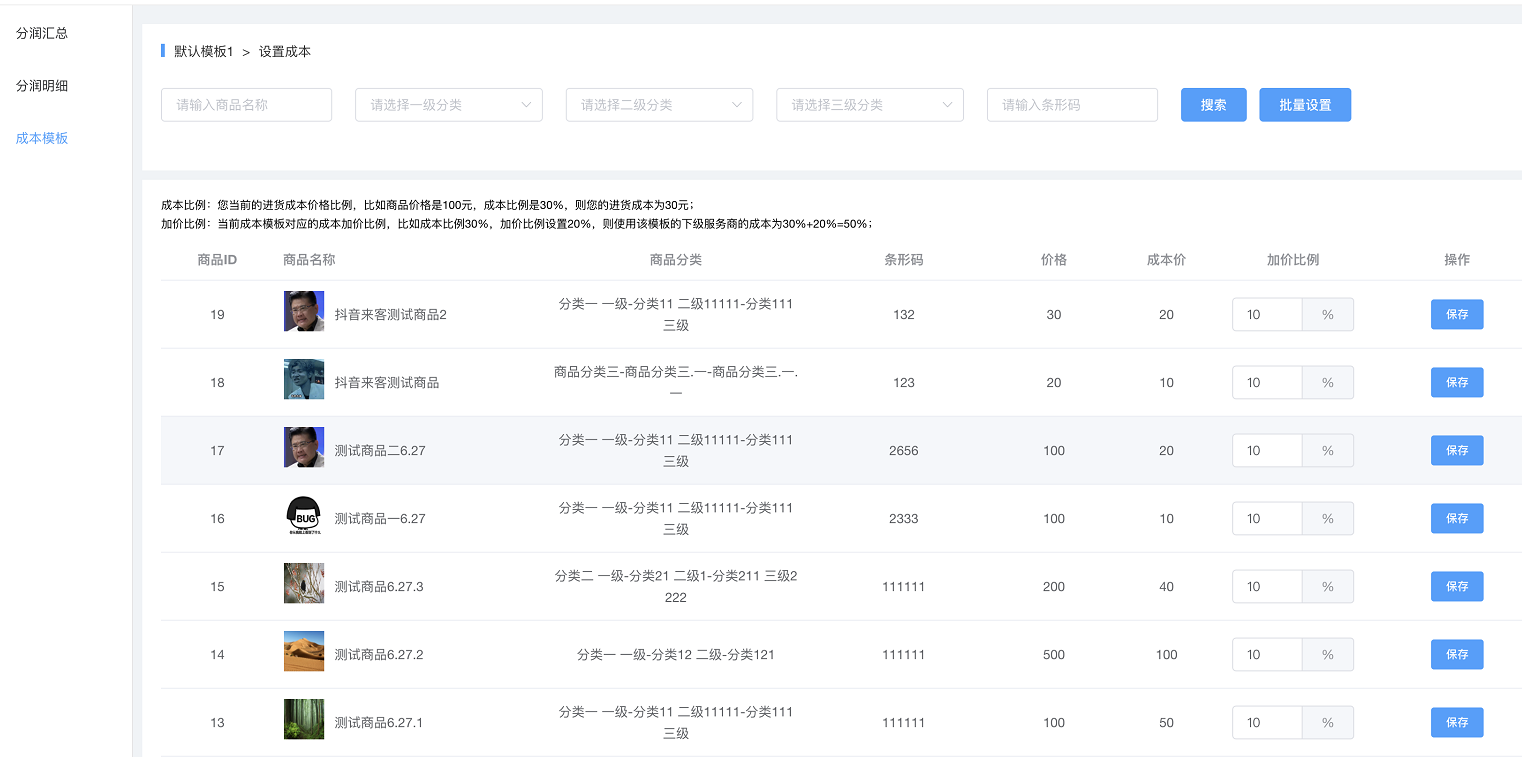Click the 请输入条形码 input field
Screen dimensions: 1522x757
[x=1071, y=105]
